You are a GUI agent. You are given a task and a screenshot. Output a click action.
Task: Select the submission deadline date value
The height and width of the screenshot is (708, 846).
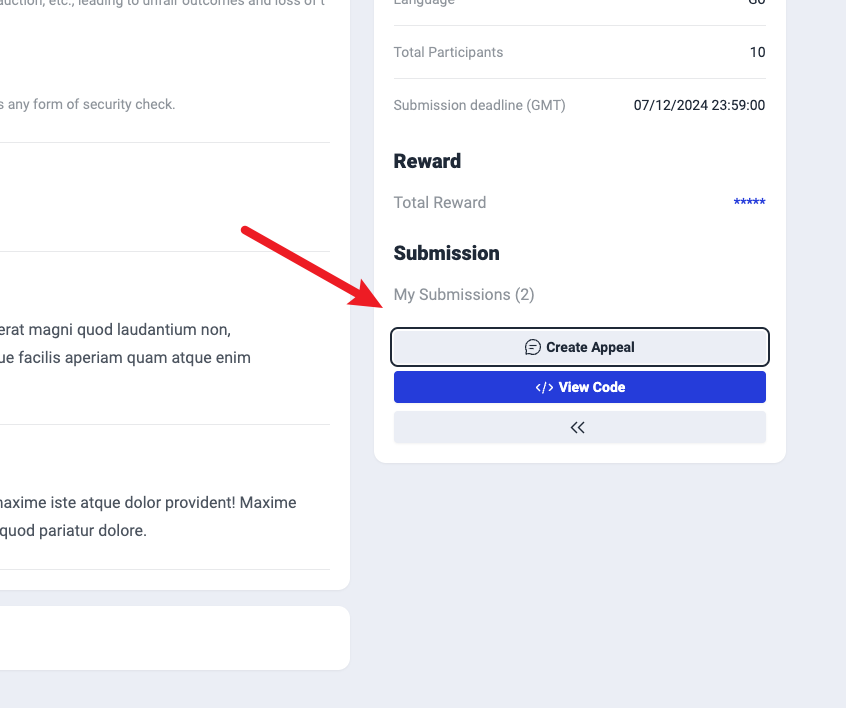pos(699,105)
